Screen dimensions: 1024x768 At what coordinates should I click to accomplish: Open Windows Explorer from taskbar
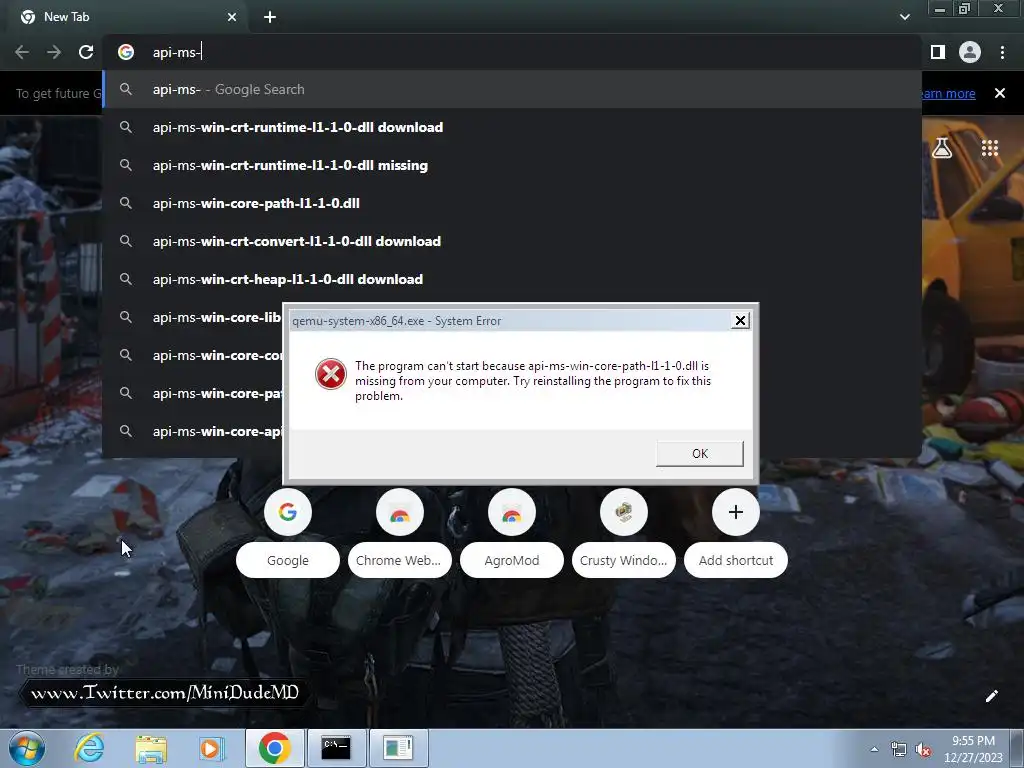(x=151, y=748)
